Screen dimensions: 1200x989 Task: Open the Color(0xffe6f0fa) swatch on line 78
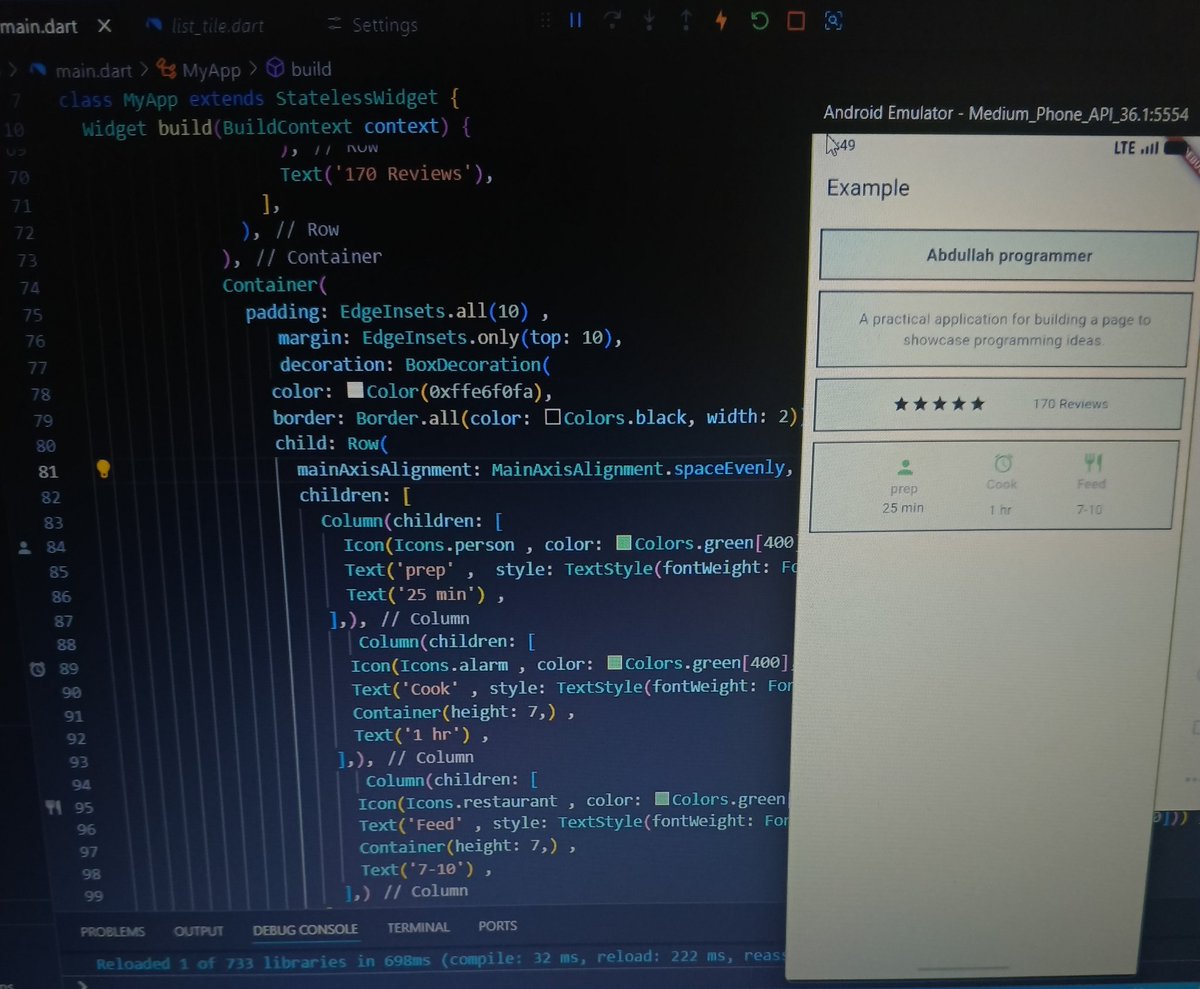[x=354, y=390]
